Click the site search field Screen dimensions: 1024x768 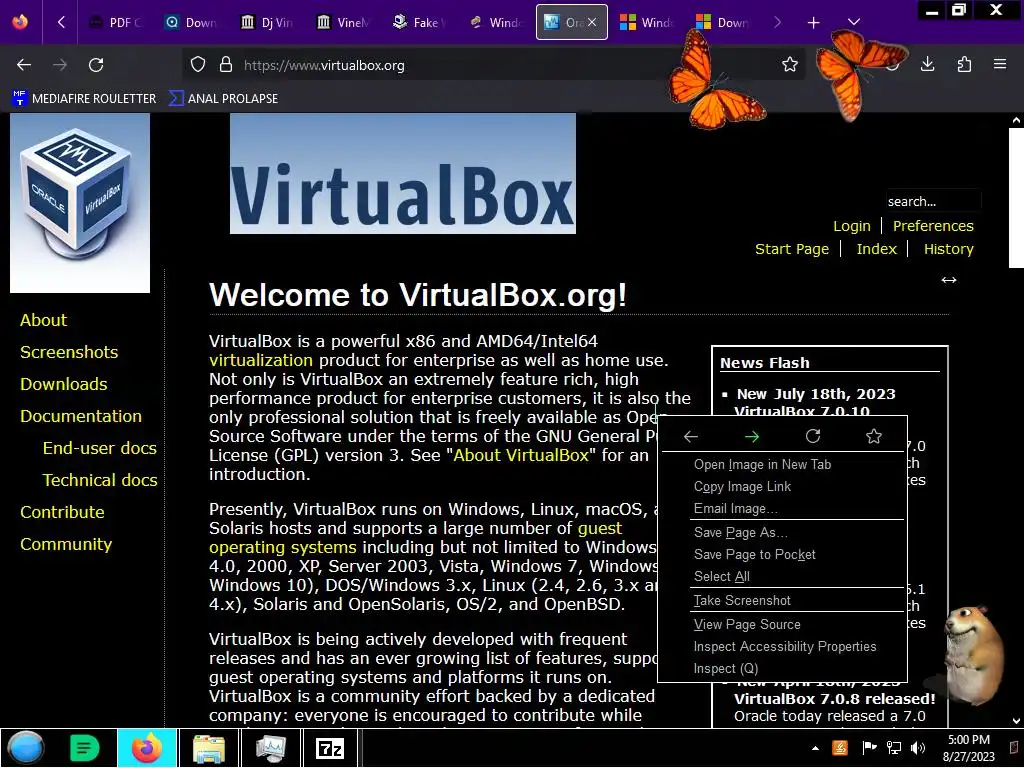point(933,201)
